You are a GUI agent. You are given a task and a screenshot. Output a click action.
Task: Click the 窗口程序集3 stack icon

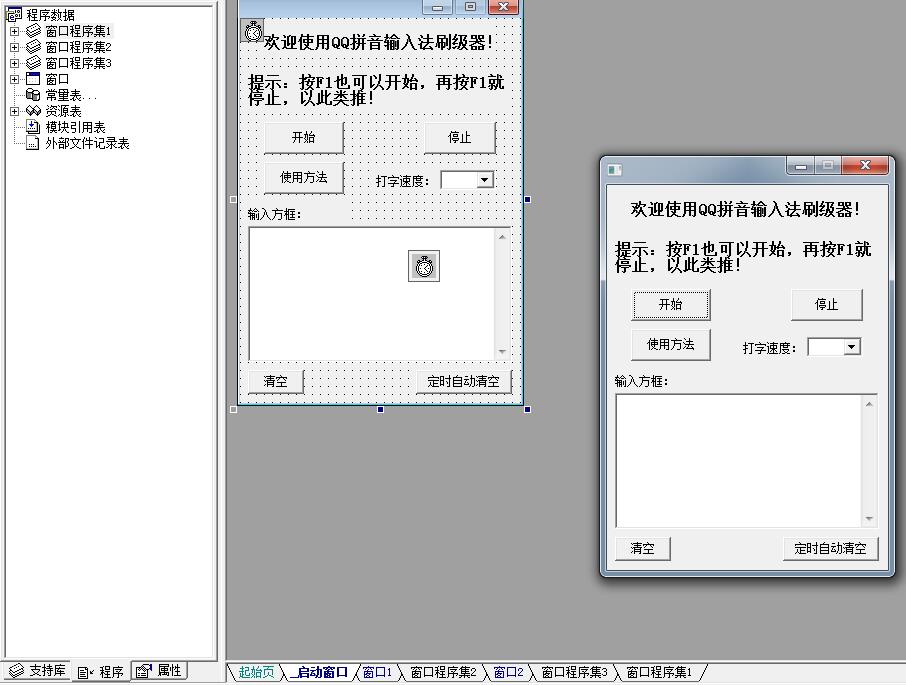tap(34, 62)
